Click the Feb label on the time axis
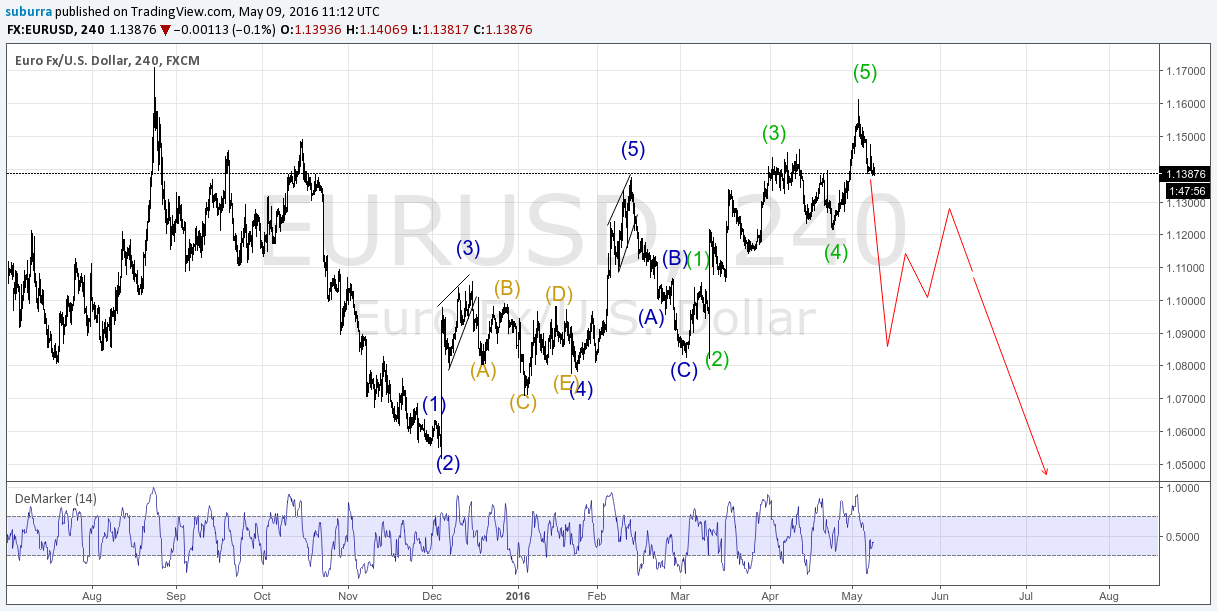Image resolution: width=1217 pixels, height=611 pixels. click(x=597, y=595)
